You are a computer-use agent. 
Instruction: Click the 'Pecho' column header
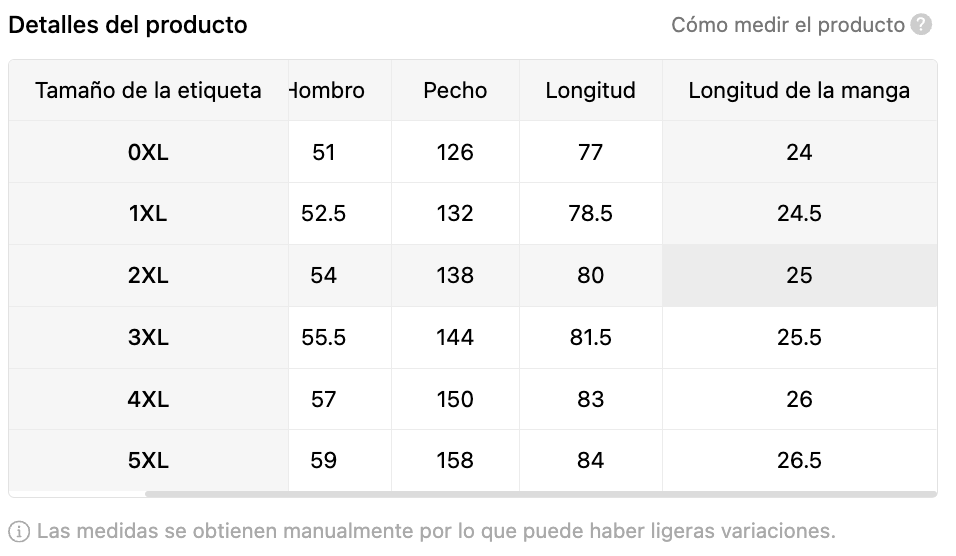pyautogui.click(x=455, y=91)
